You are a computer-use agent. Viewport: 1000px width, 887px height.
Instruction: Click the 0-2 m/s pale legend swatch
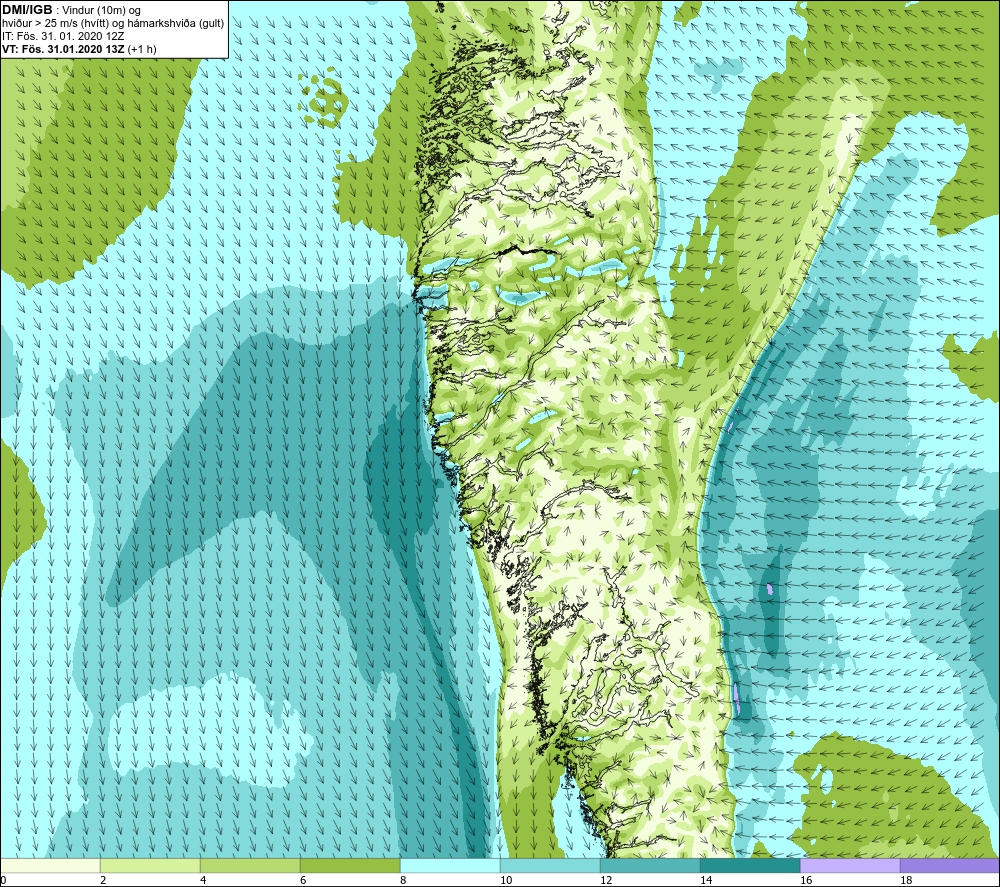50,865
